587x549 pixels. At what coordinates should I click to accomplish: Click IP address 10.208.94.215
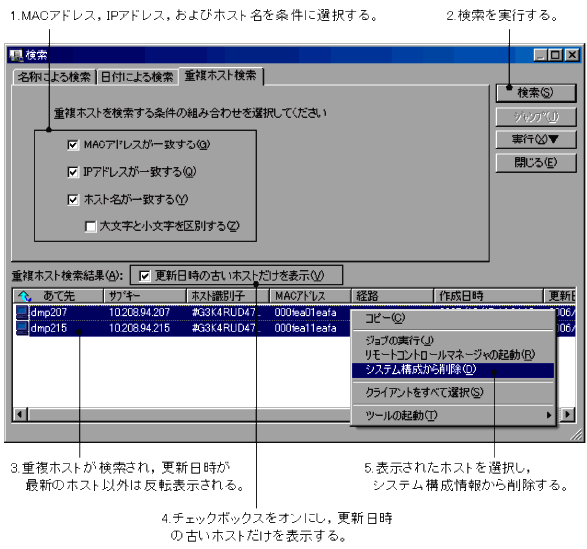pyautogui.click(x=139, y=328)
